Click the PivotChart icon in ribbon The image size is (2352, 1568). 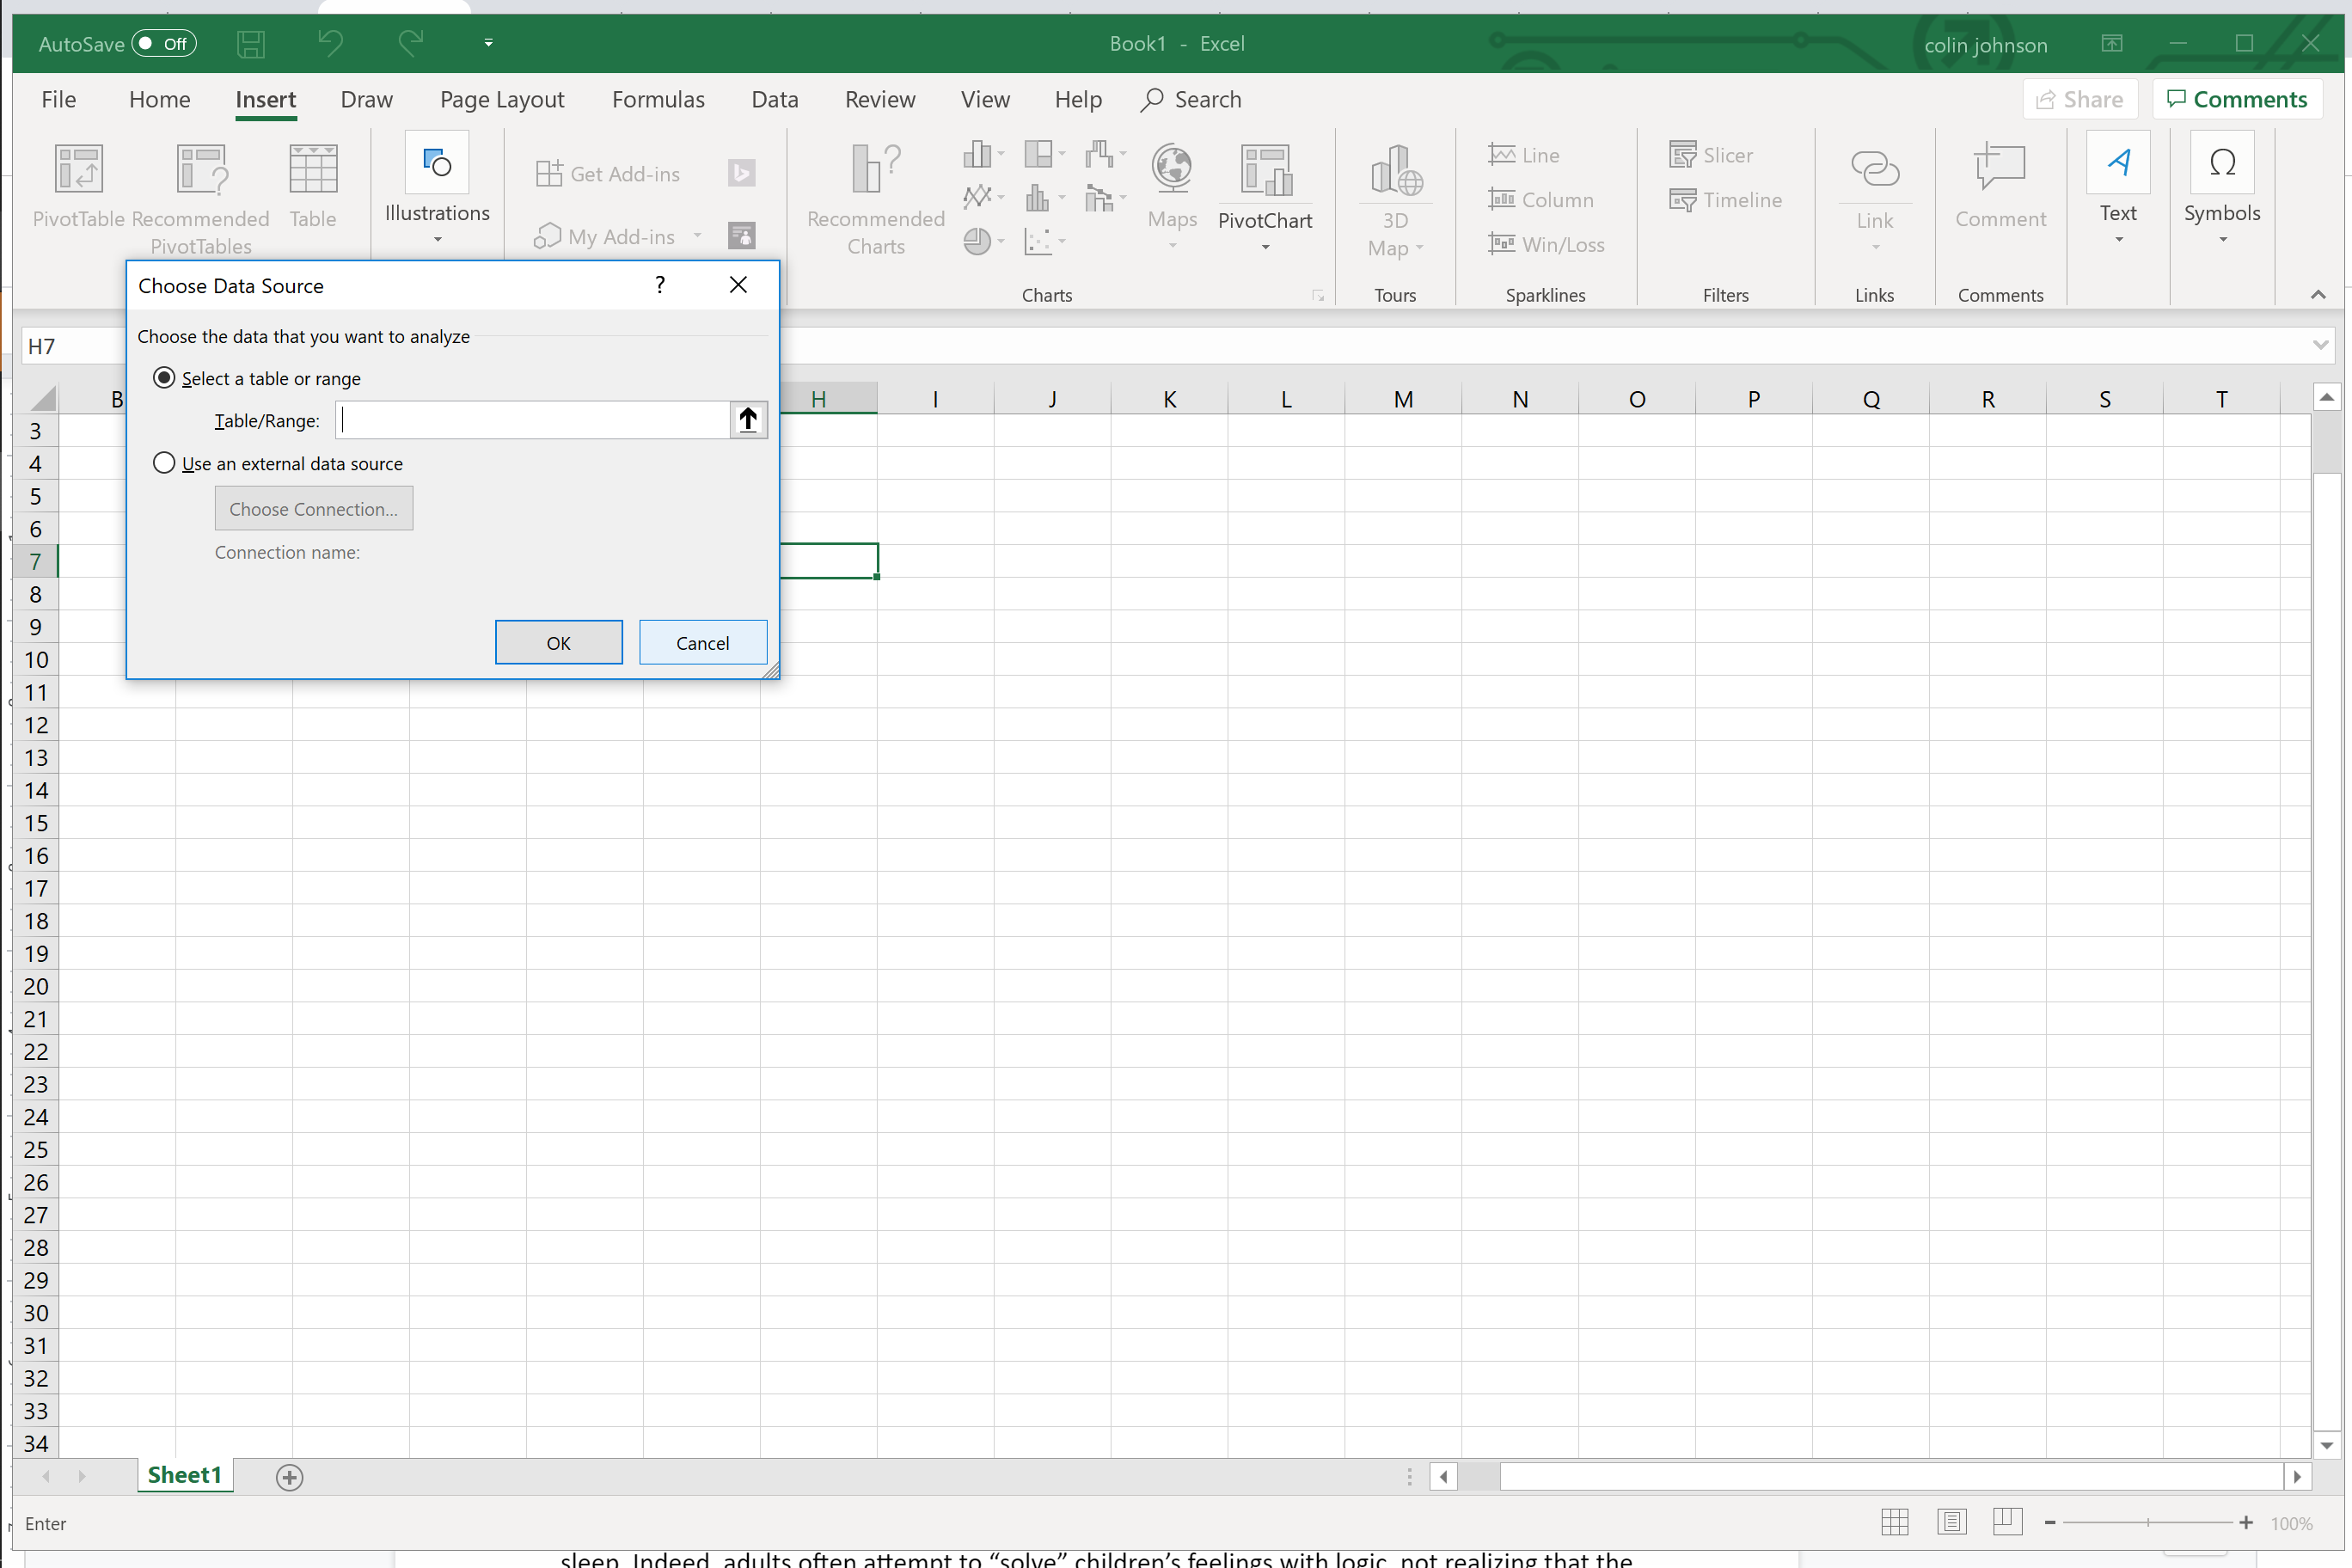[x=1265, y=170]
